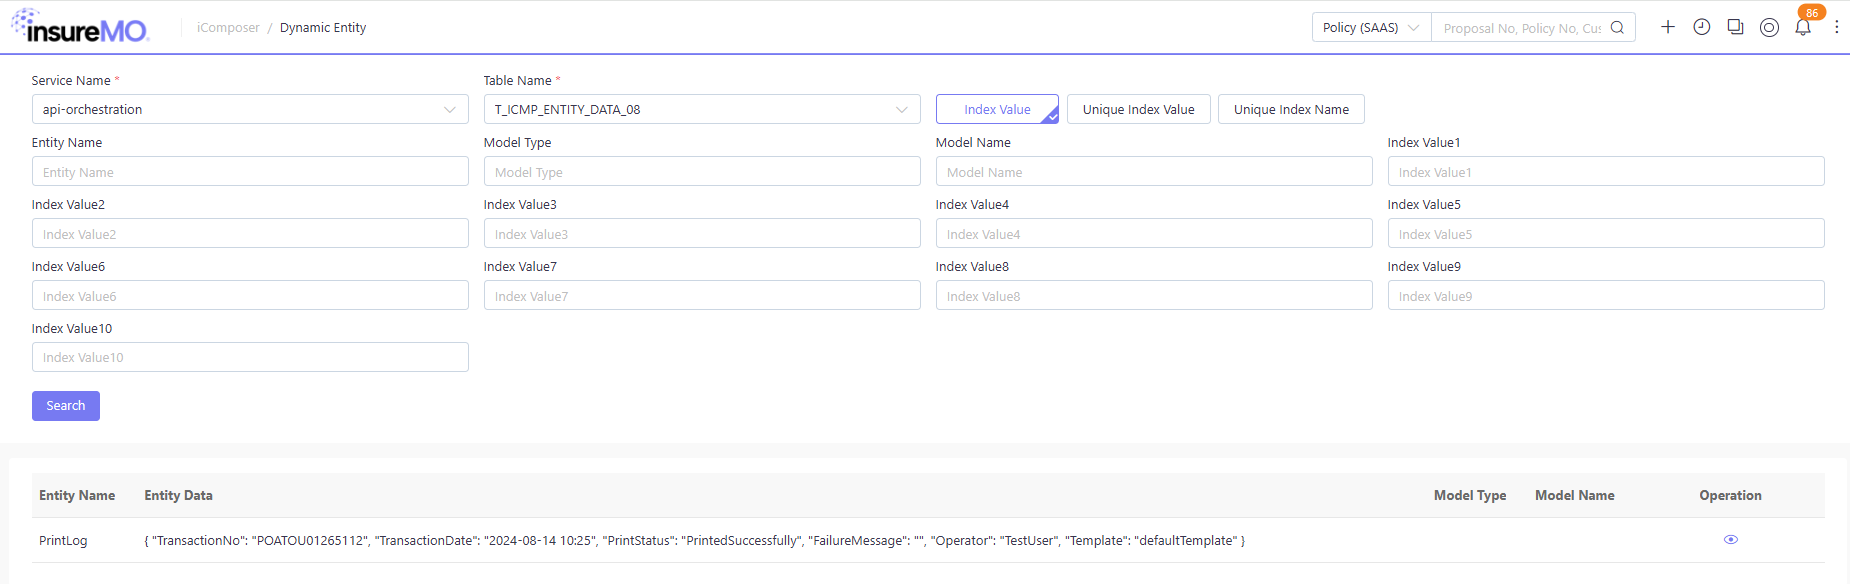This screenshot has width=1850, height=584.
Task: Select the Index Value toggle button
Action: click(x=997, y=109)
